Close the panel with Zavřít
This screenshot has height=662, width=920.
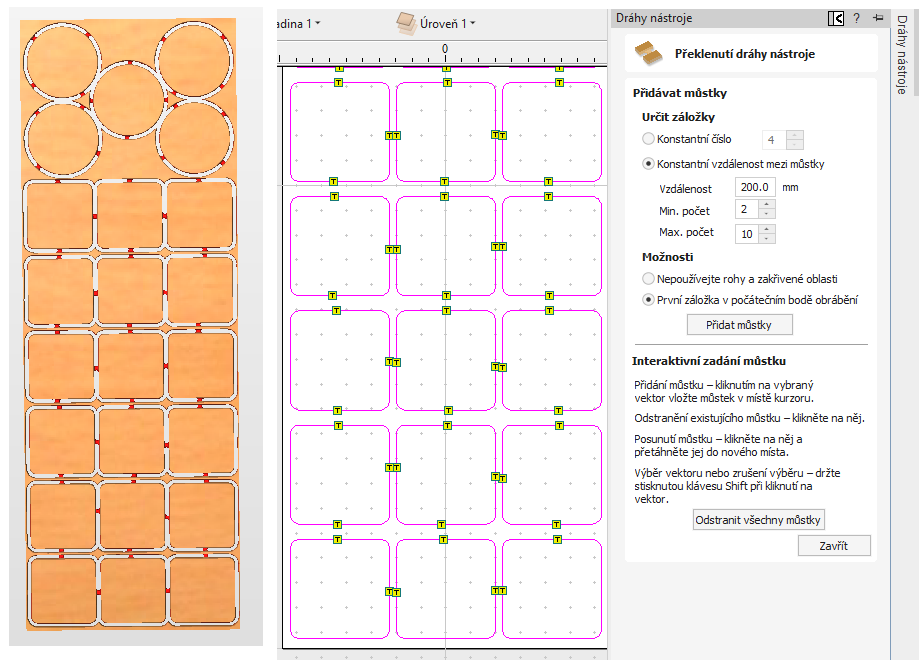[834, 546]
